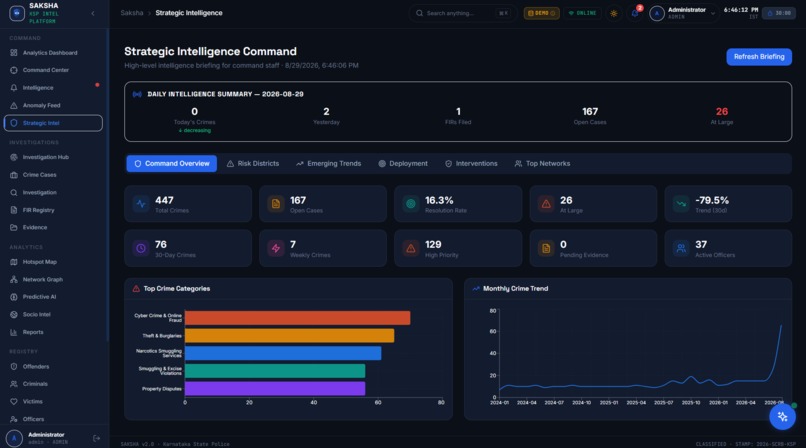This screenshot has width=806, height=448.
Task: Click the Monthly Crime Trend title
Action: click(x=516, y=289)
